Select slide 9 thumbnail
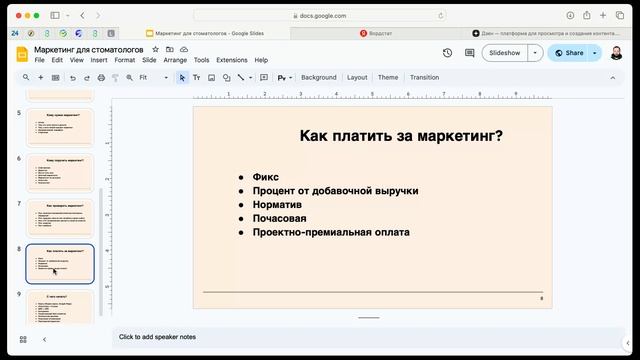The width and height of the screenshot is (640, 360). click(60, 307)
